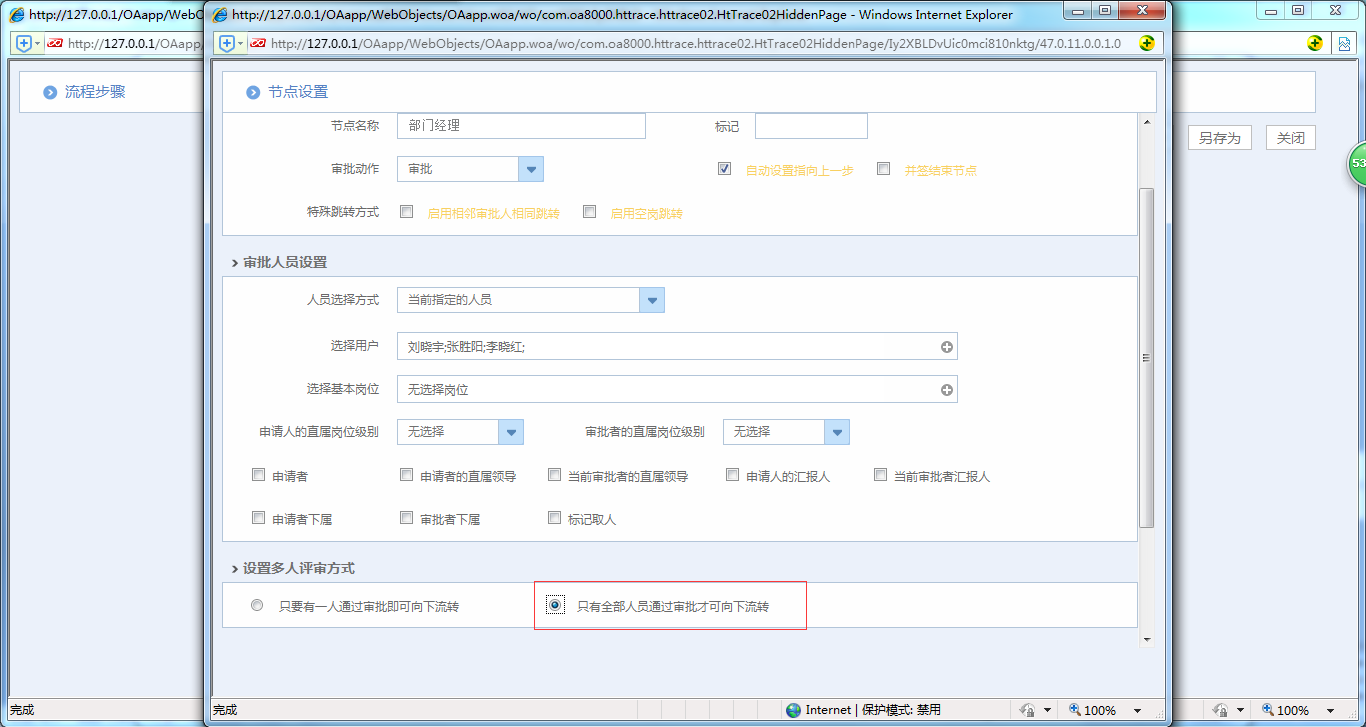Click 流程步骤 heading text in background window

[95, 92]
